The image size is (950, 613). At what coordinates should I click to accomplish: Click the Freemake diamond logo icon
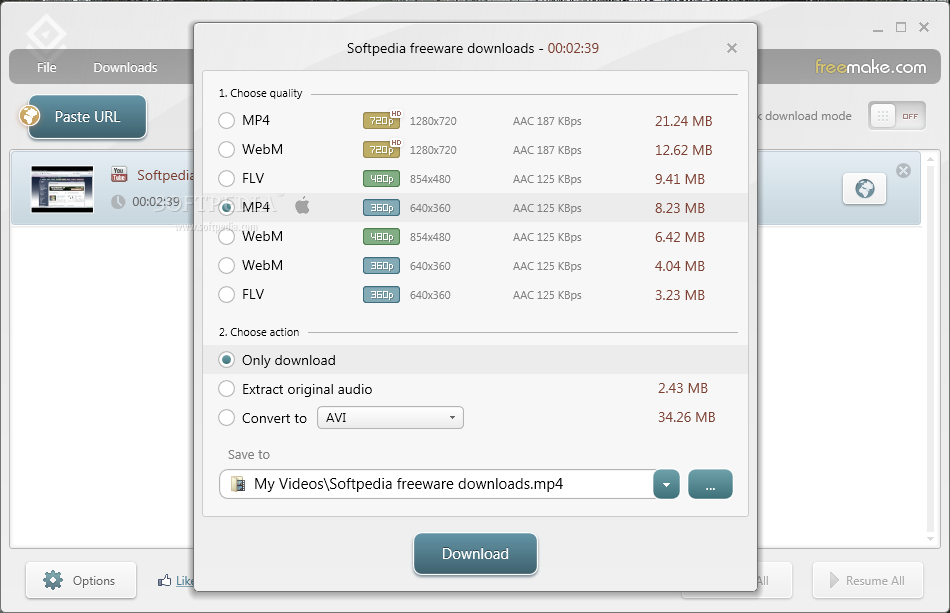coord(47,33)
